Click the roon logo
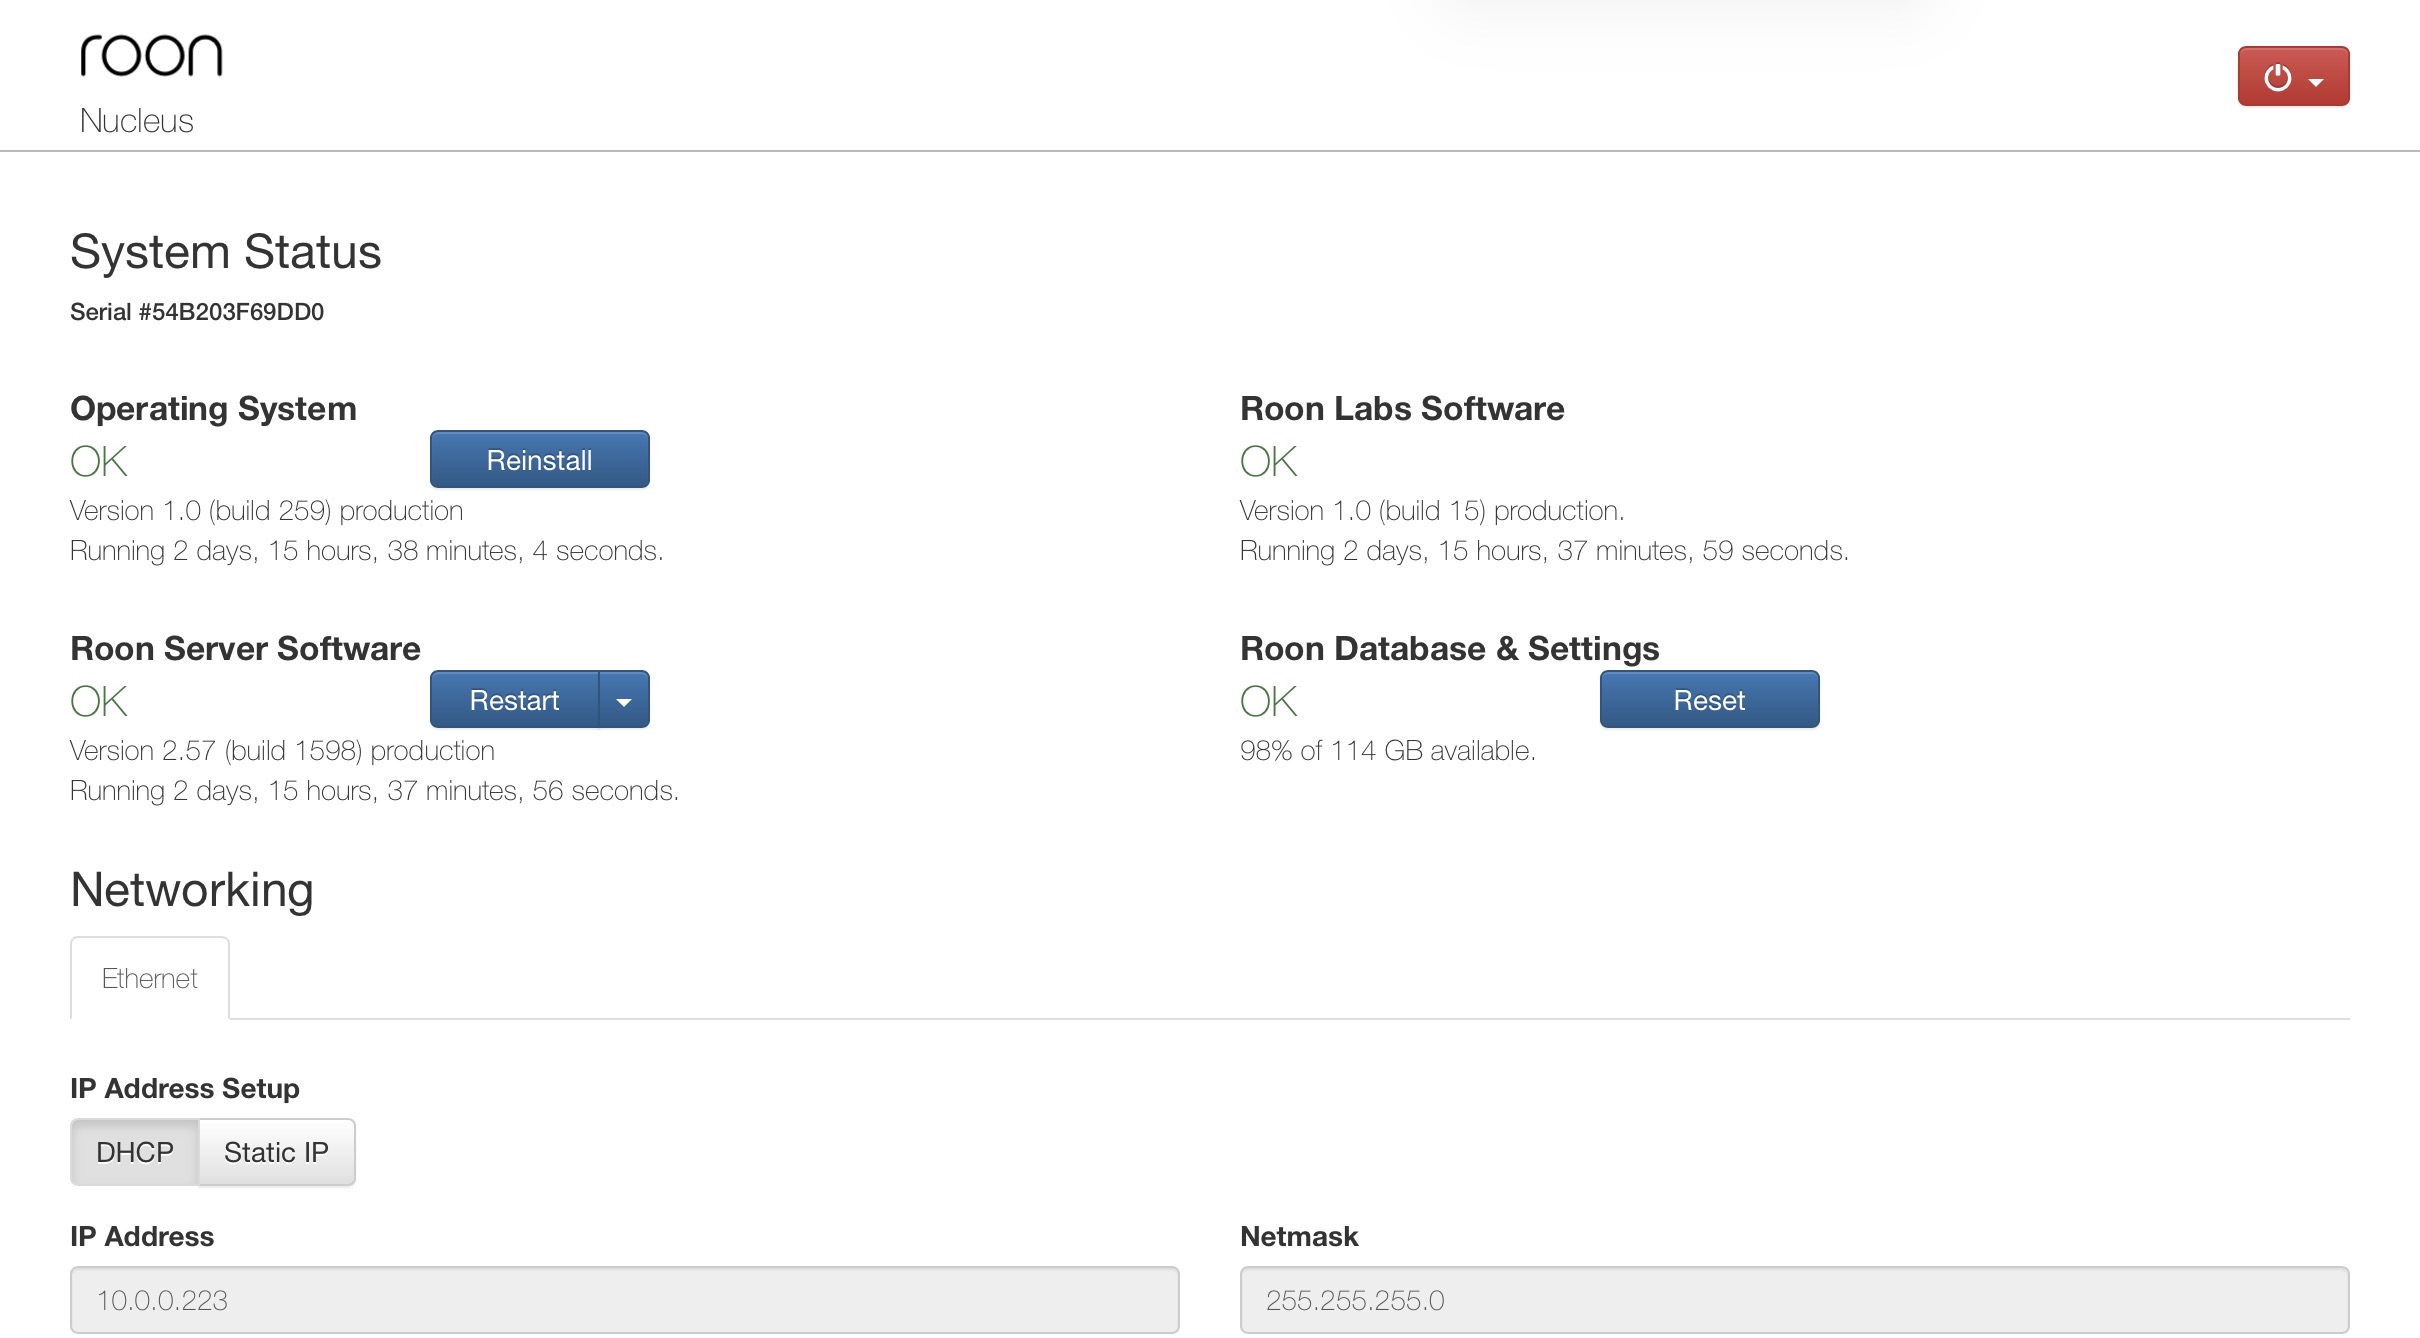 pos(151,55)
